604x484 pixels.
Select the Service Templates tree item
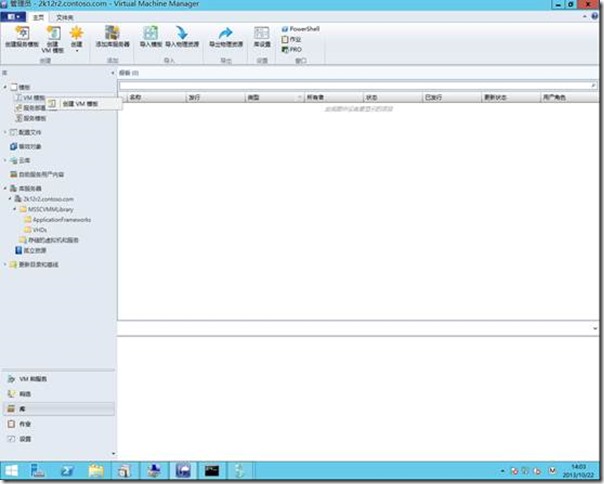point(30,118)
